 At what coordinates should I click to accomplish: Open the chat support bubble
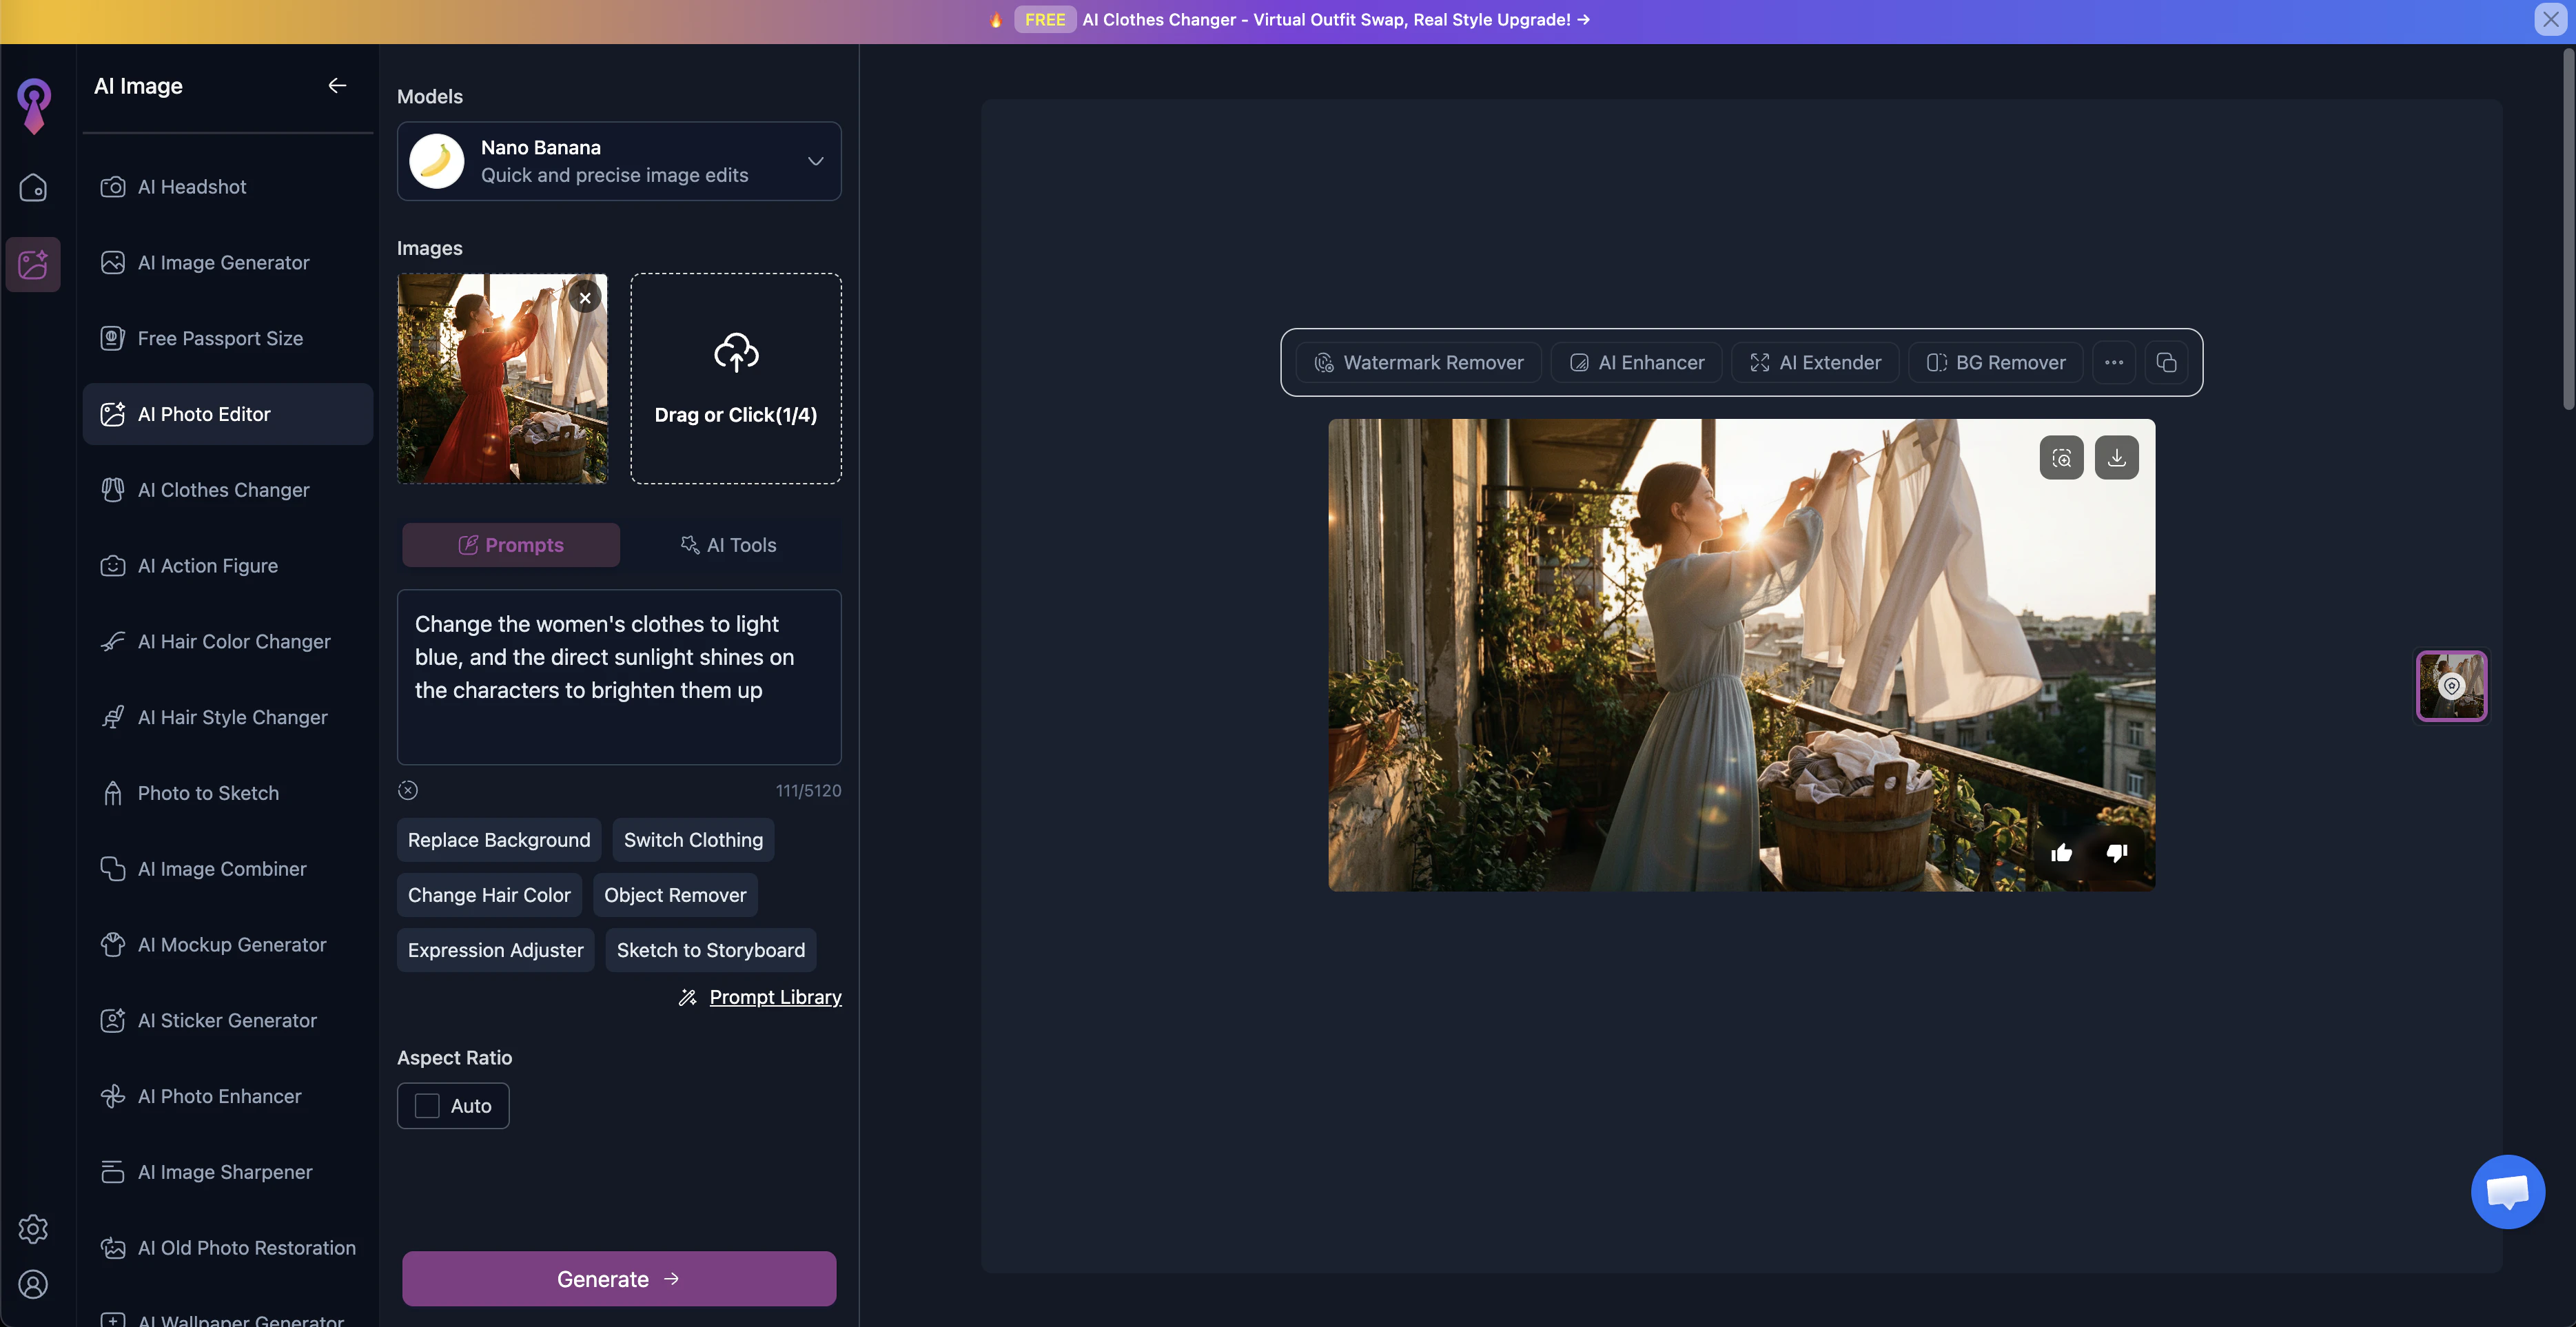coord(2507,1191)
